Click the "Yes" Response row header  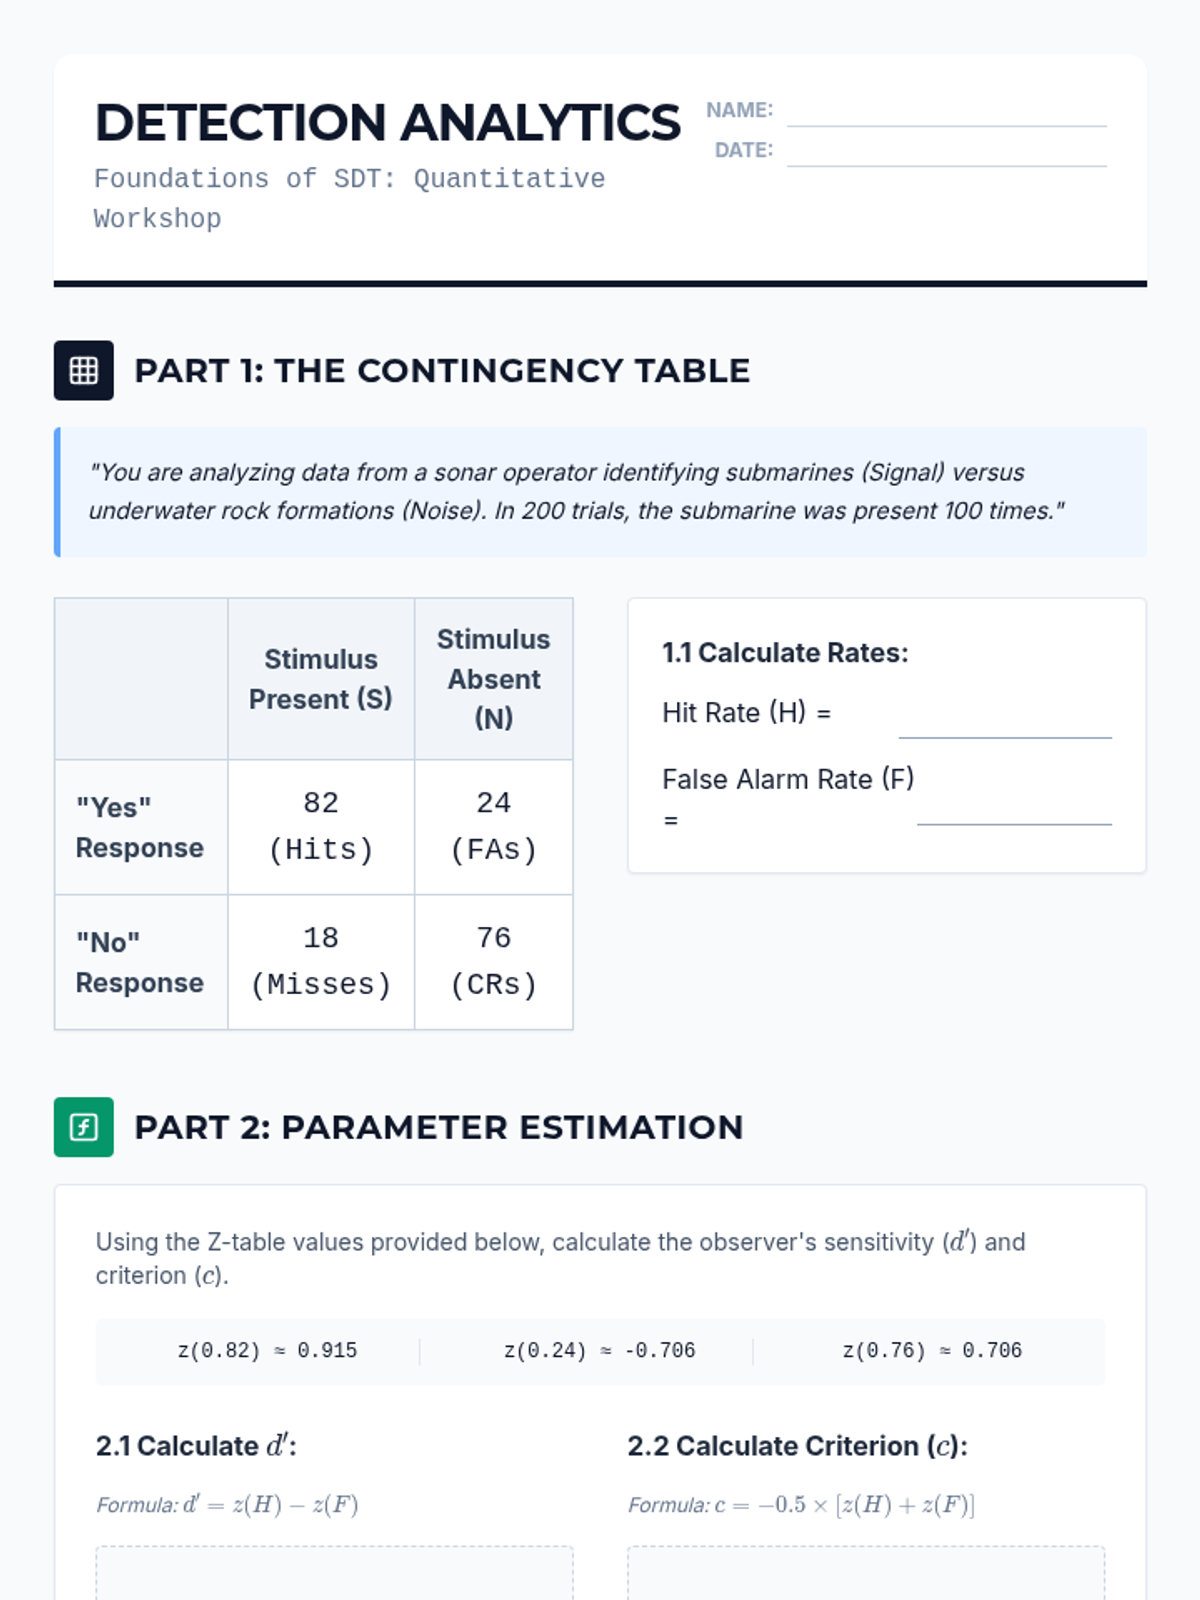[x=141, y=827]
